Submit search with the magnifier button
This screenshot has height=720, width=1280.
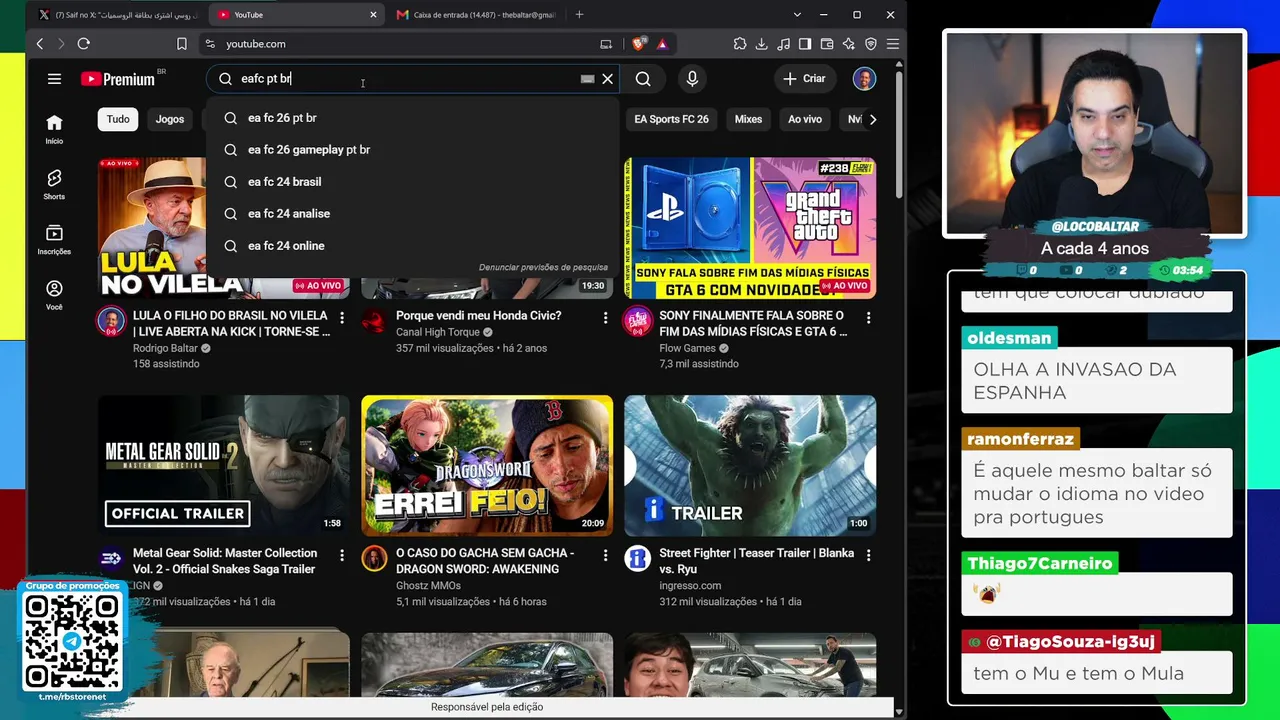pyautogui.click(x=643, y=79)
